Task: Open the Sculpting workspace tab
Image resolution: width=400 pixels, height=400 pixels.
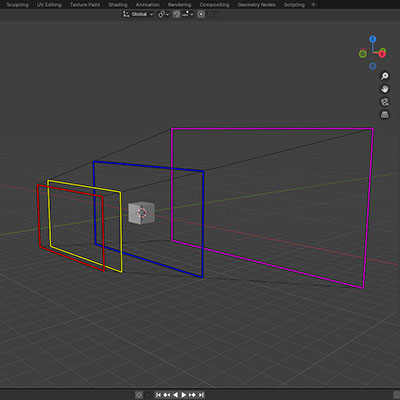Action: point(17,5)
